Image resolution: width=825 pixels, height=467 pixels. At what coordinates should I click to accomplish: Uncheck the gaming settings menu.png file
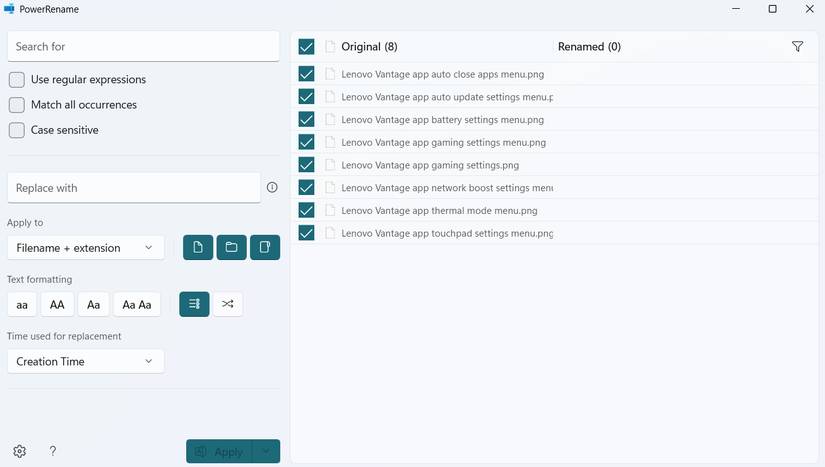306,142
